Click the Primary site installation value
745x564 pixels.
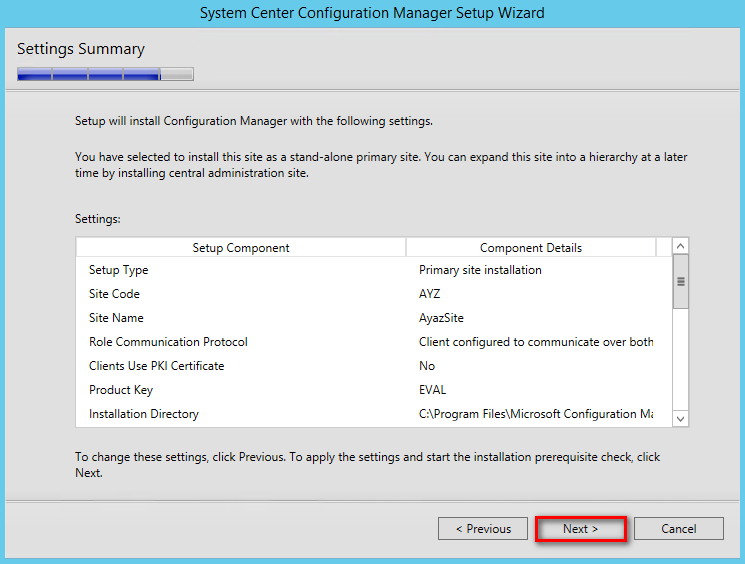click(480, 270)
